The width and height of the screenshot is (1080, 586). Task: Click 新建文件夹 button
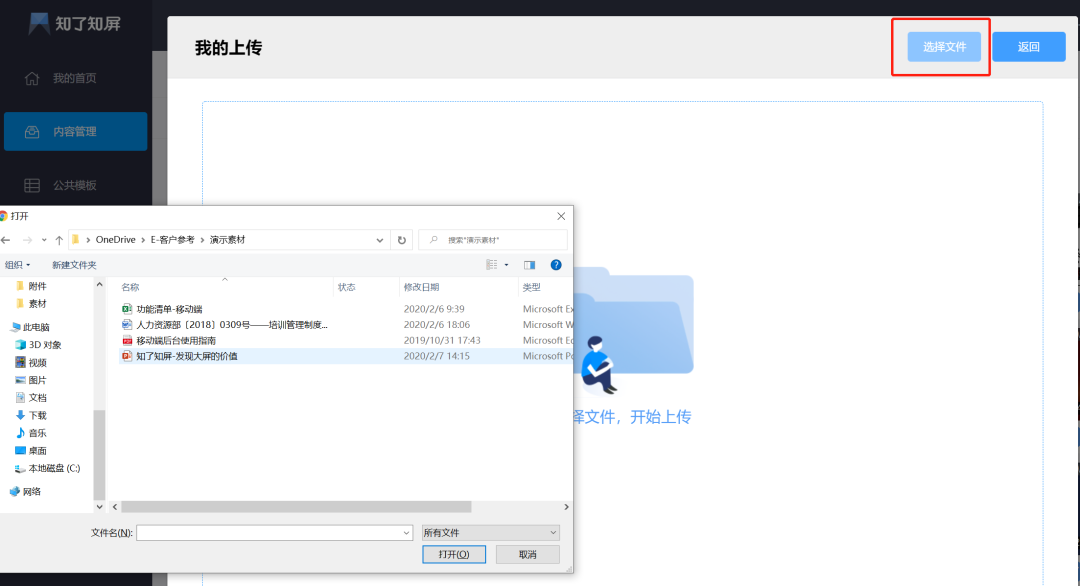[x=74, y=265]
